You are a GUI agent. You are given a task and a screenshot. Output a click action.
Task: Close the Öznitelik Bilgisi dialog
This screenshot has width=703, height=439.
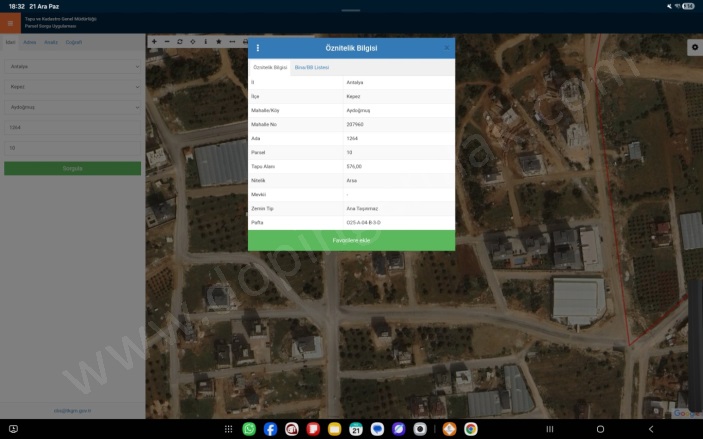(x=446, y=47)
